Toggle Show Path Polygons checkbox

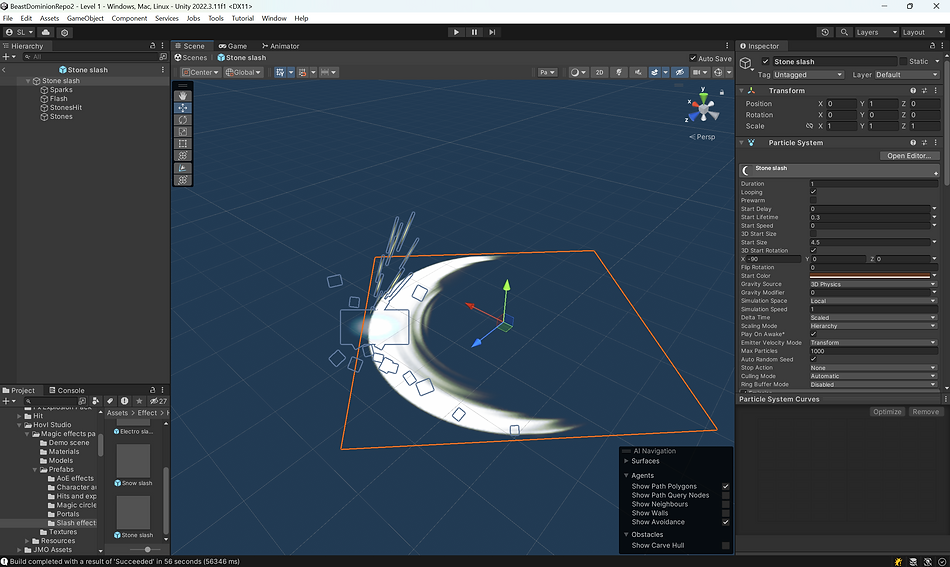pyautogui.click(x=725, y=486)
